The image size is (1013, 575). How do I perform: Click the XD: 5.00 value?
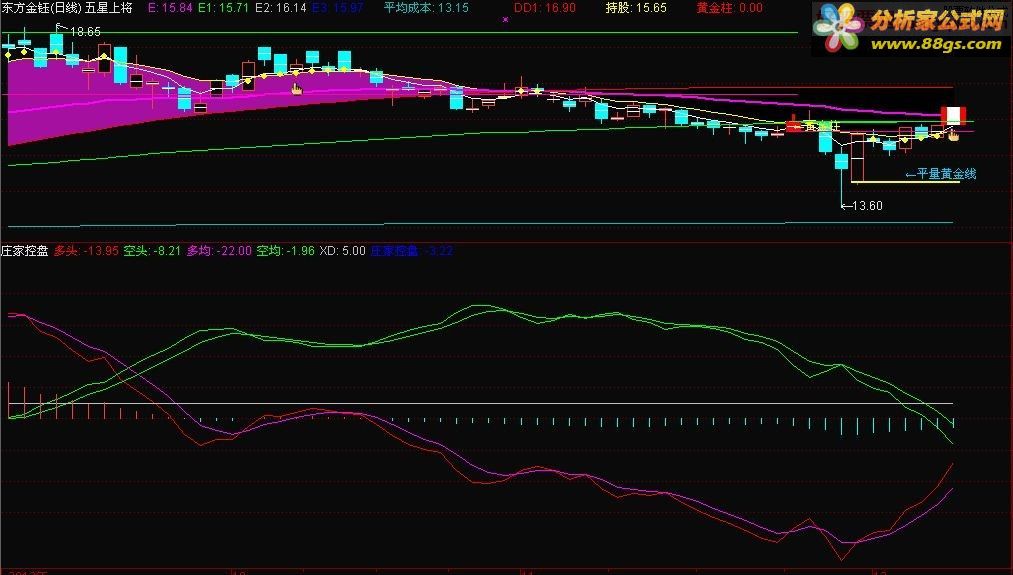click(x=342, y=251)
